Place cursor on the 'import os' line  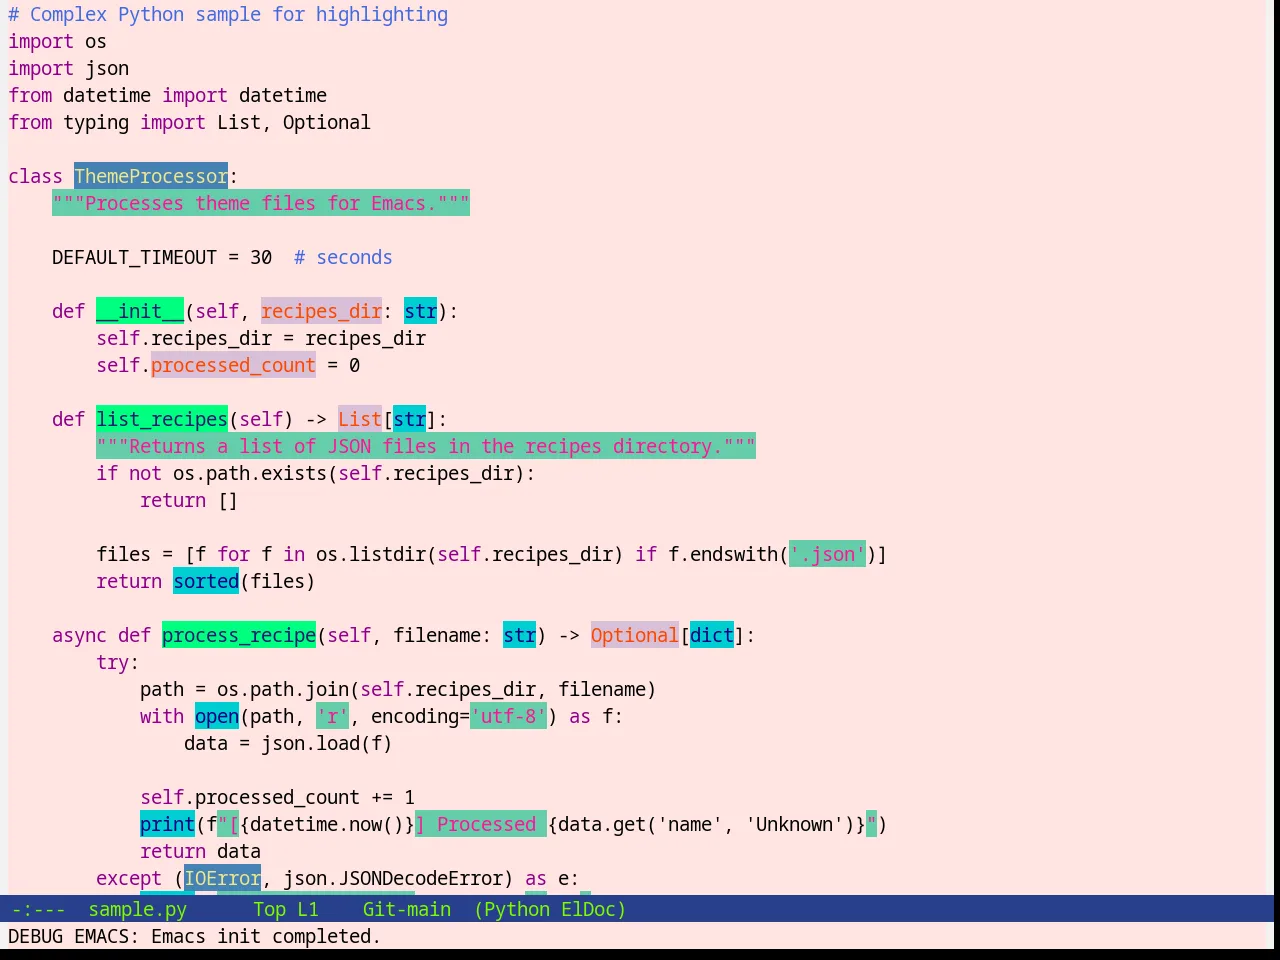tap(57, 41)
